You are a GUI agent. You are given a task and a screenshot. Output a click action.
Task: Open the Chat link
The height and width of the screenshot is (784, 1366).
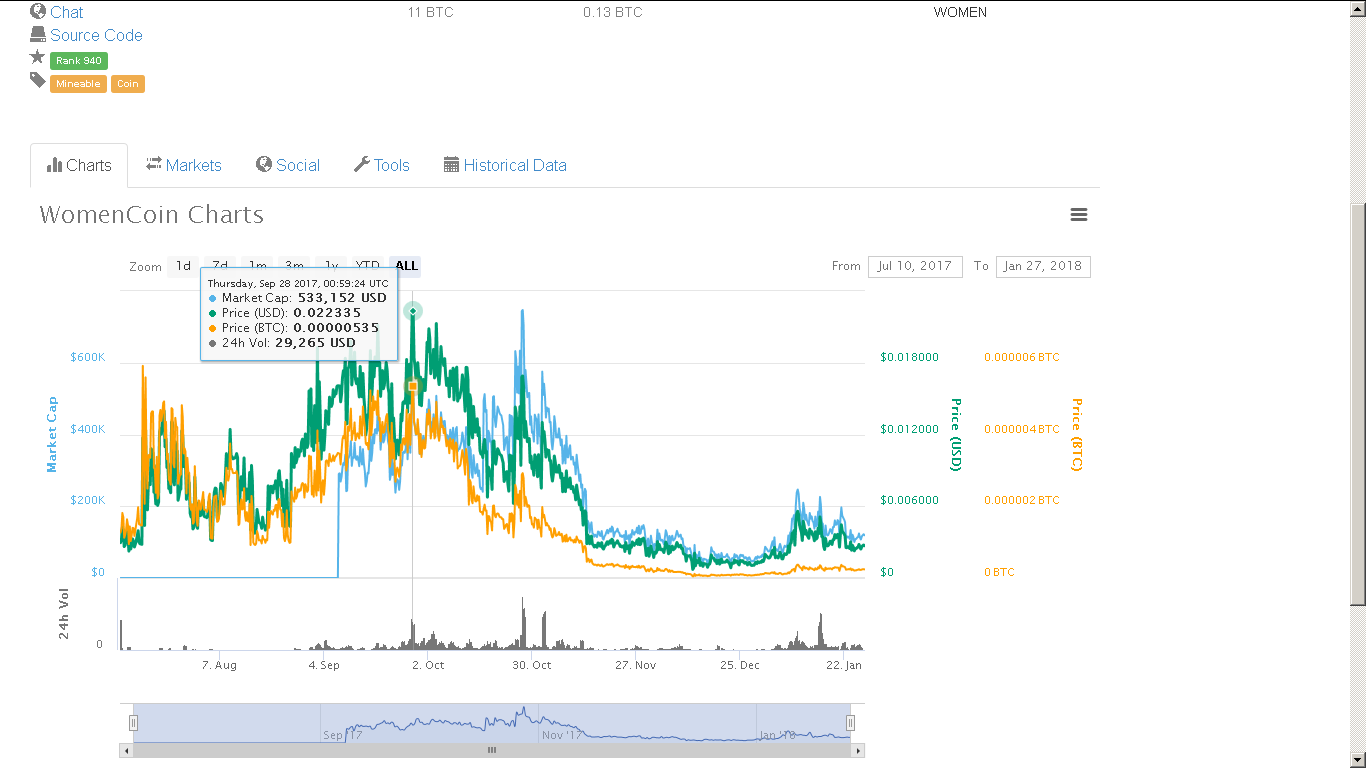point(67,12)
